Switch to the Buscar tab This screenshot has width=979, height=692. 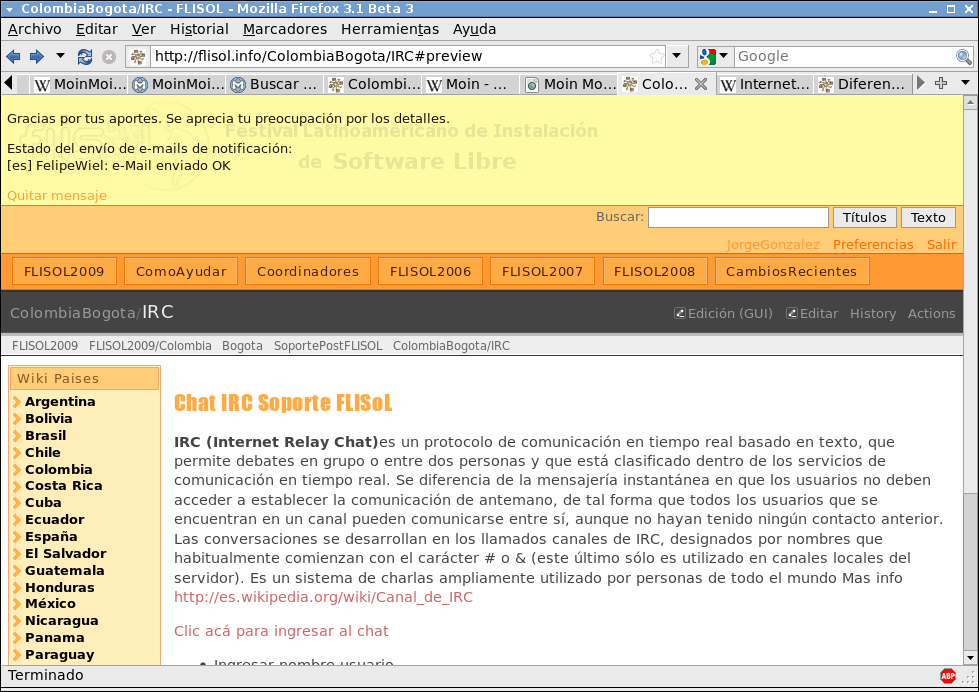275,84
